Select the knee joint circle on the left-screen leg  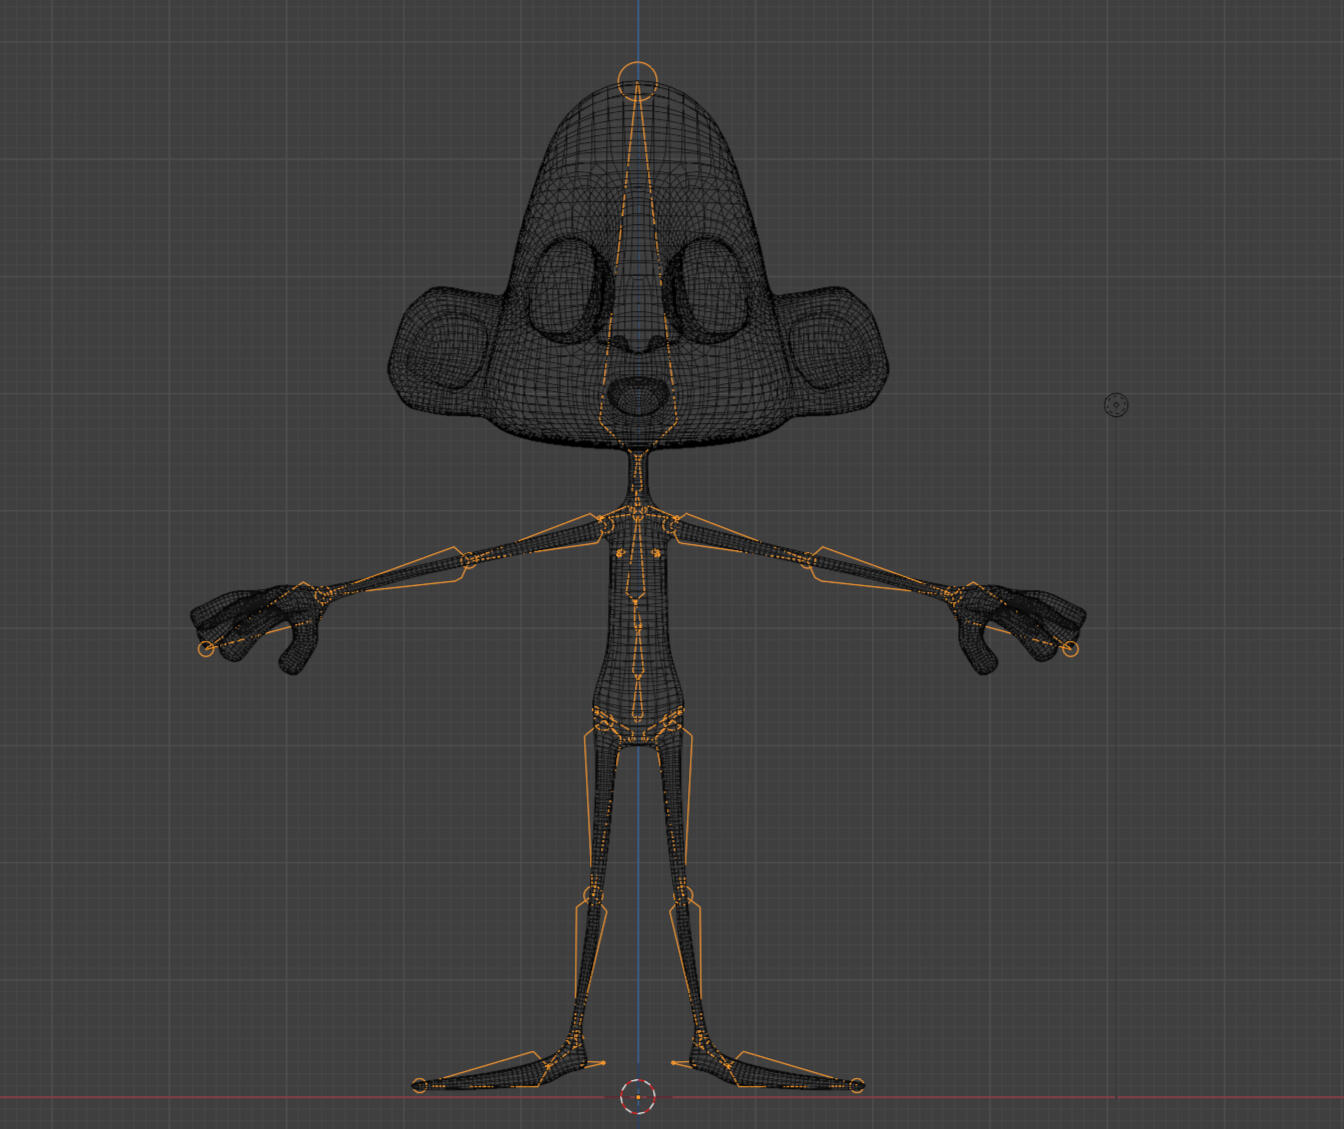(x=593, y=893)
